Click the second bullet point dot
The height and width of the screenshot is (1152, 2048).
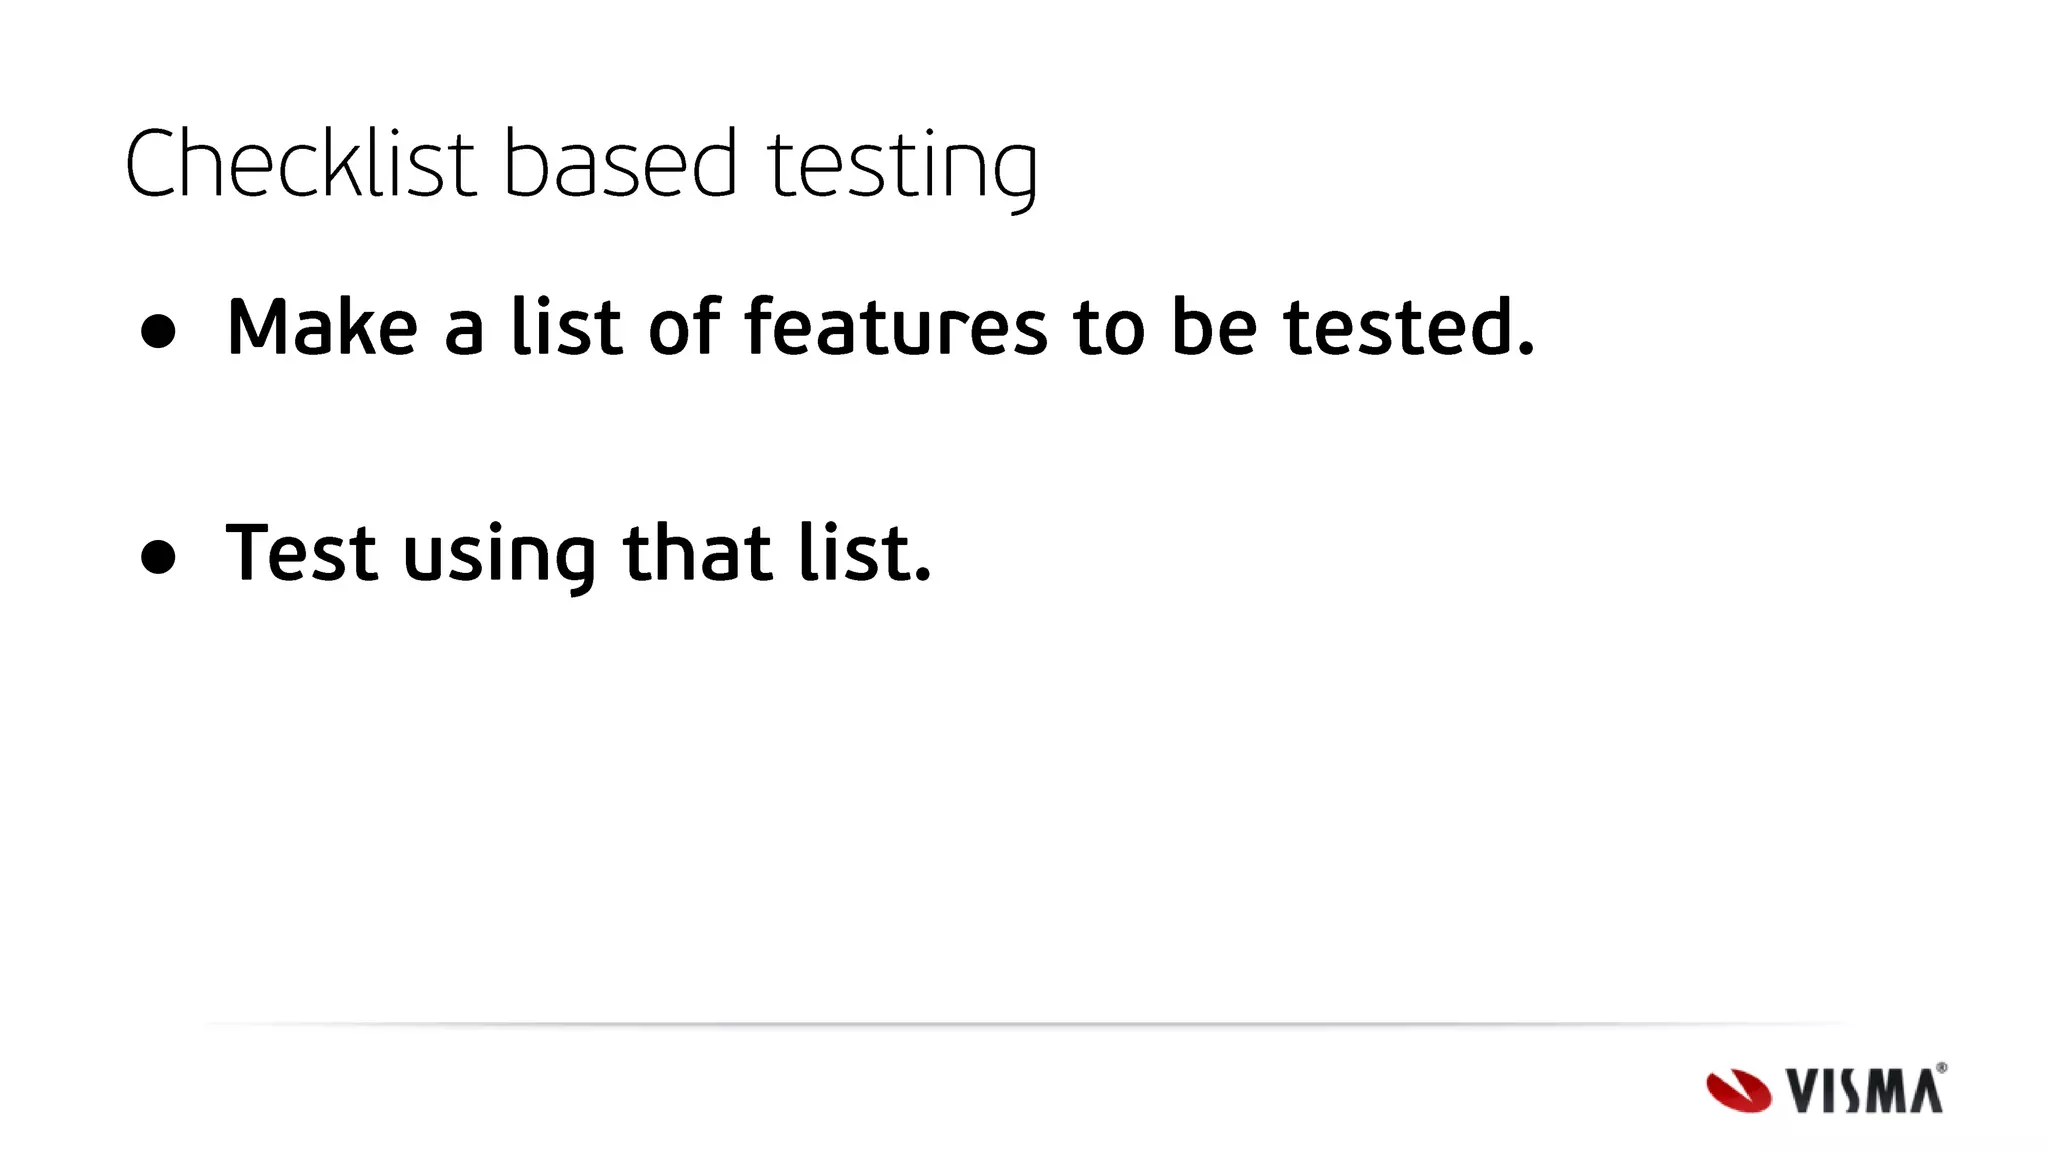[x=158, y=556]
